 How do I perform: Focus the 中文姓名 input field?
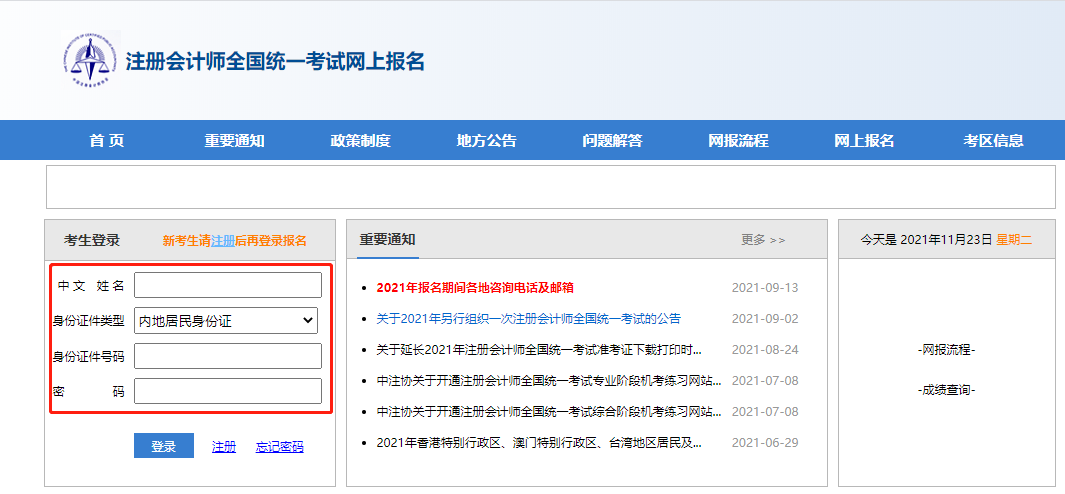pos(228,286)
